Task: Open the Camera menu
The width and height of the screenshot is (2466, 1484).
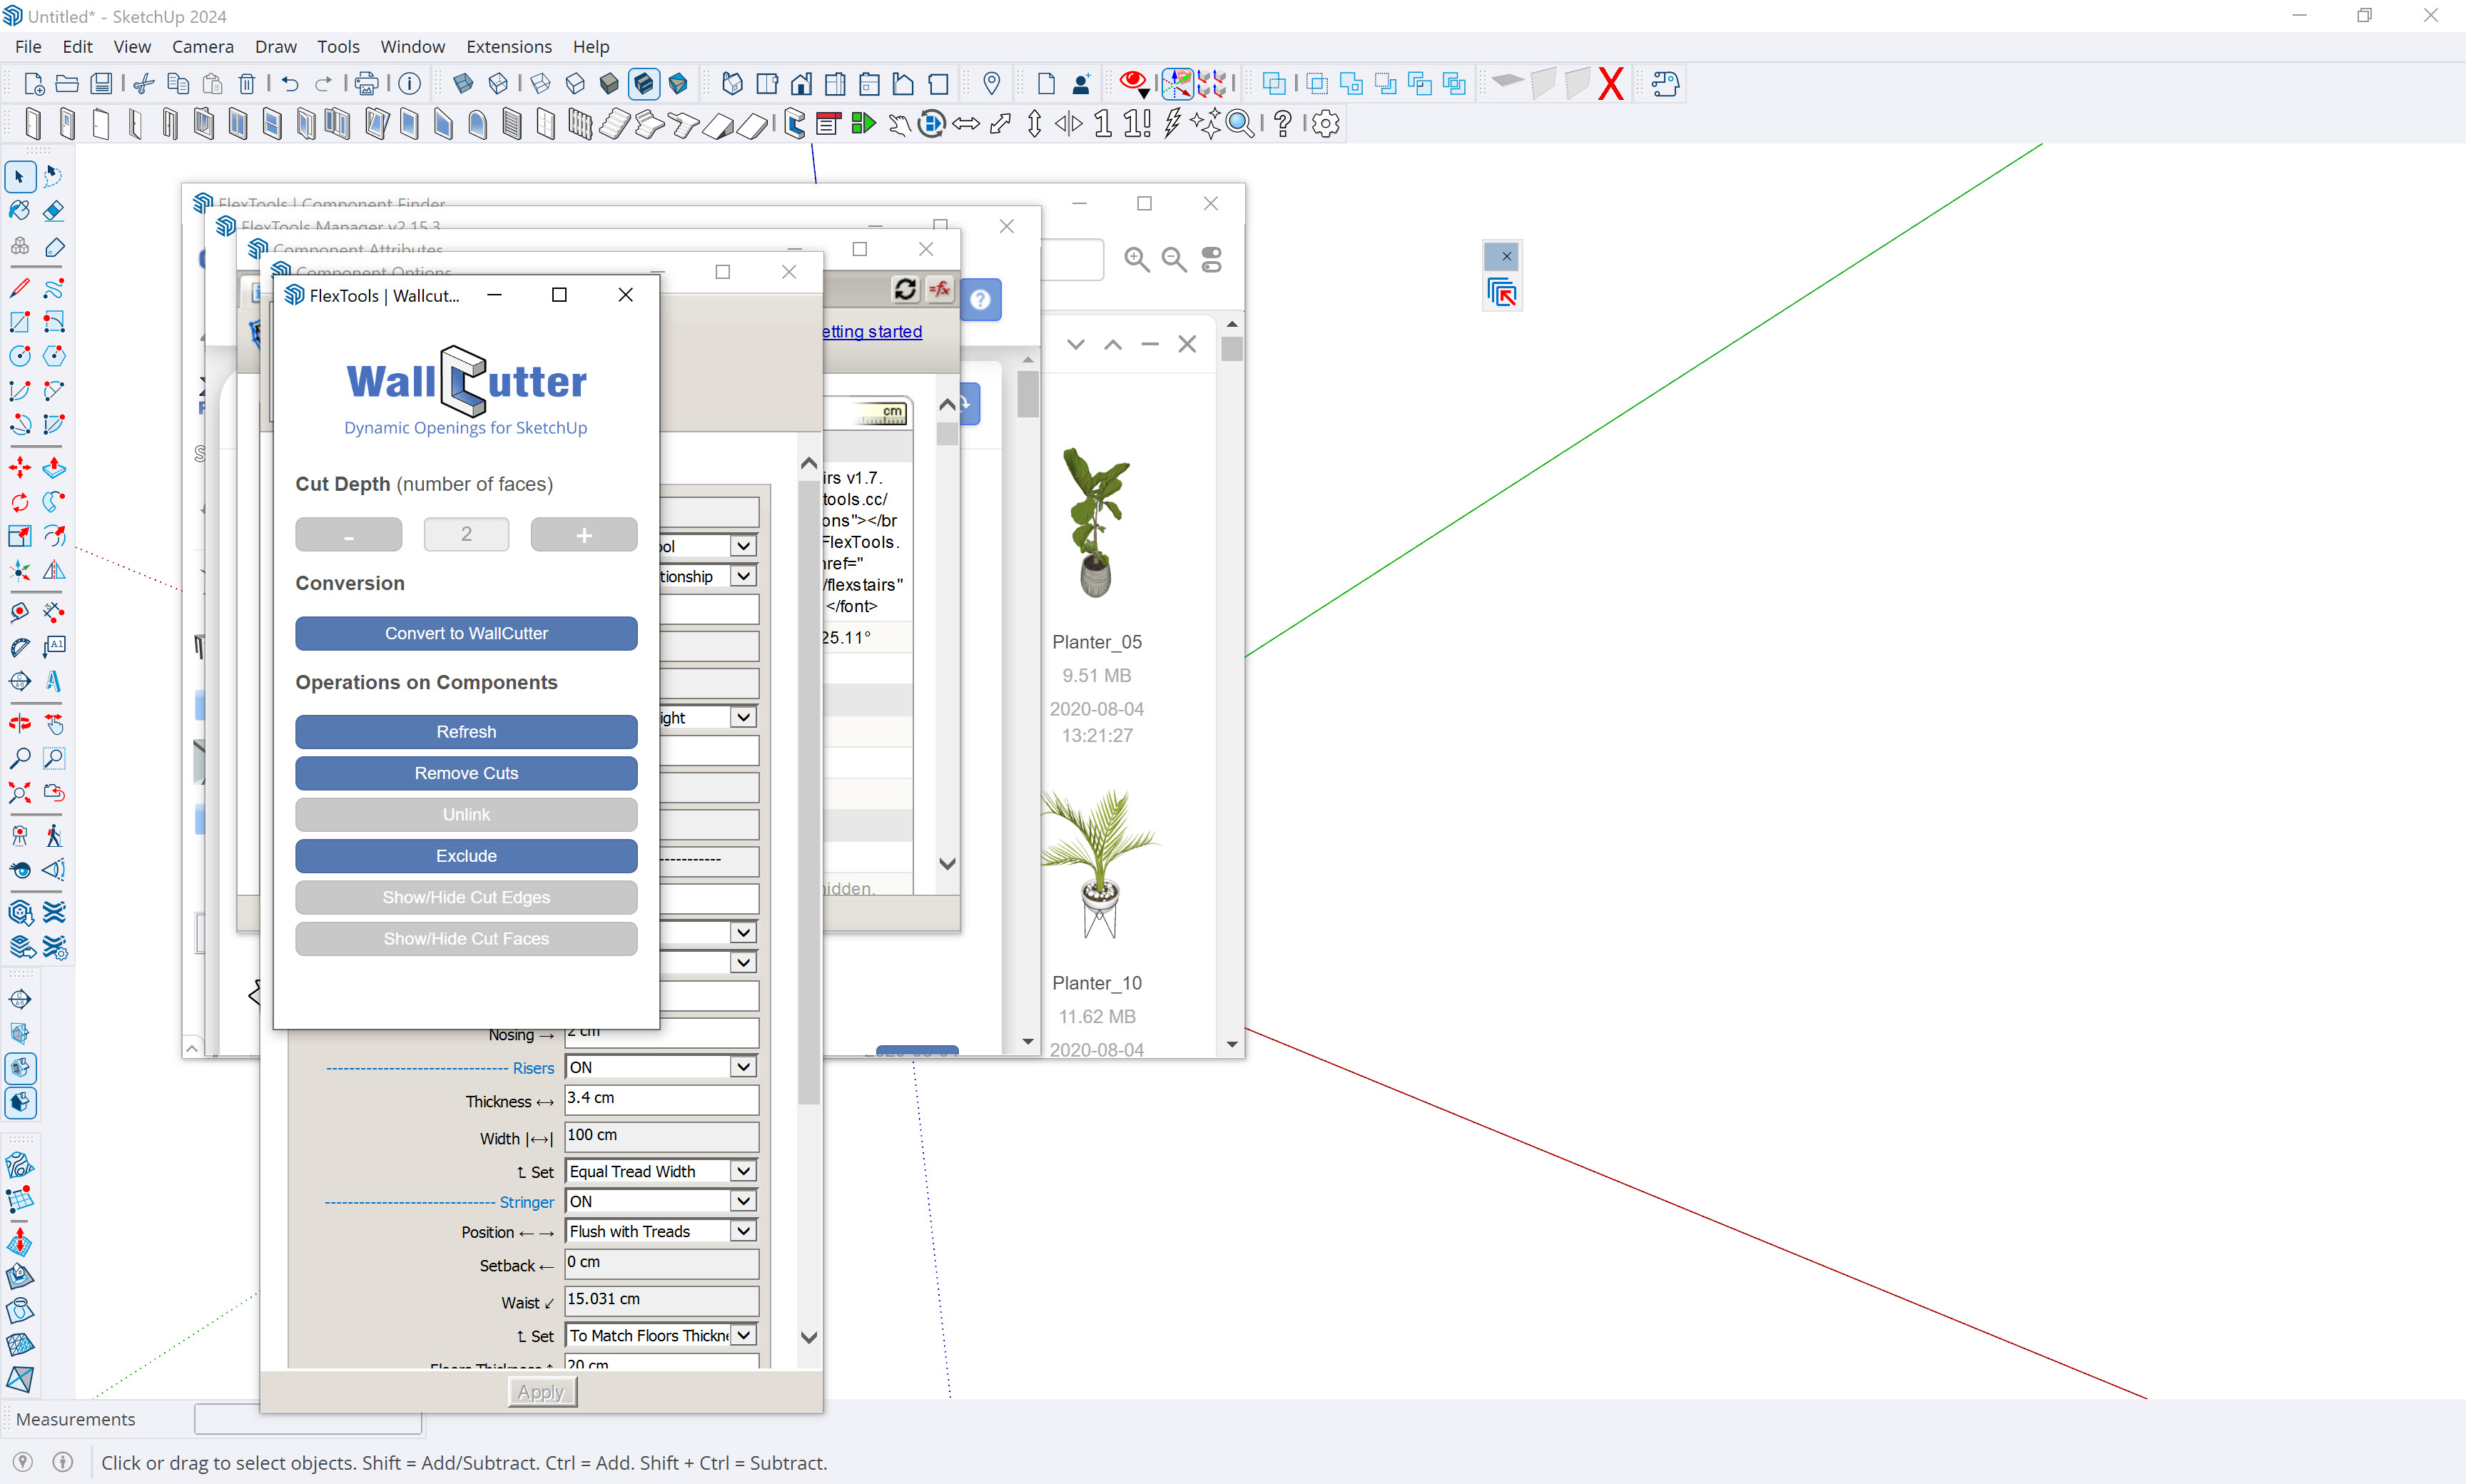Action: 202,47
